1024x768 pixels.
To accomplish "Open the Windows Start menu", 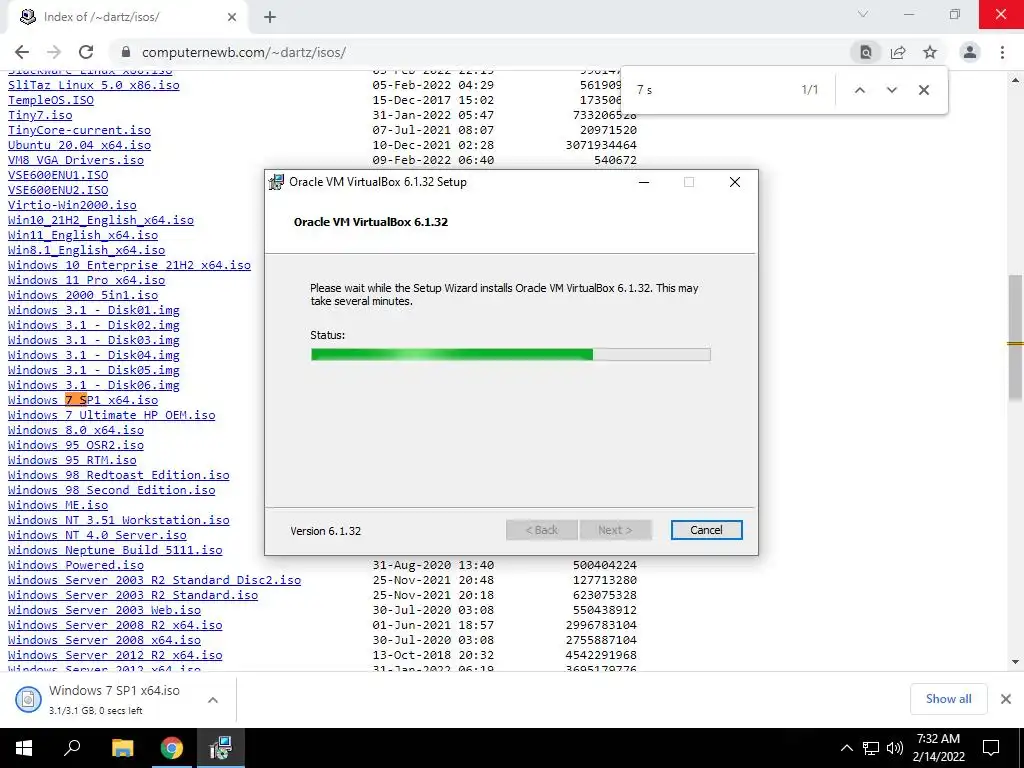I will pos(24,748).
